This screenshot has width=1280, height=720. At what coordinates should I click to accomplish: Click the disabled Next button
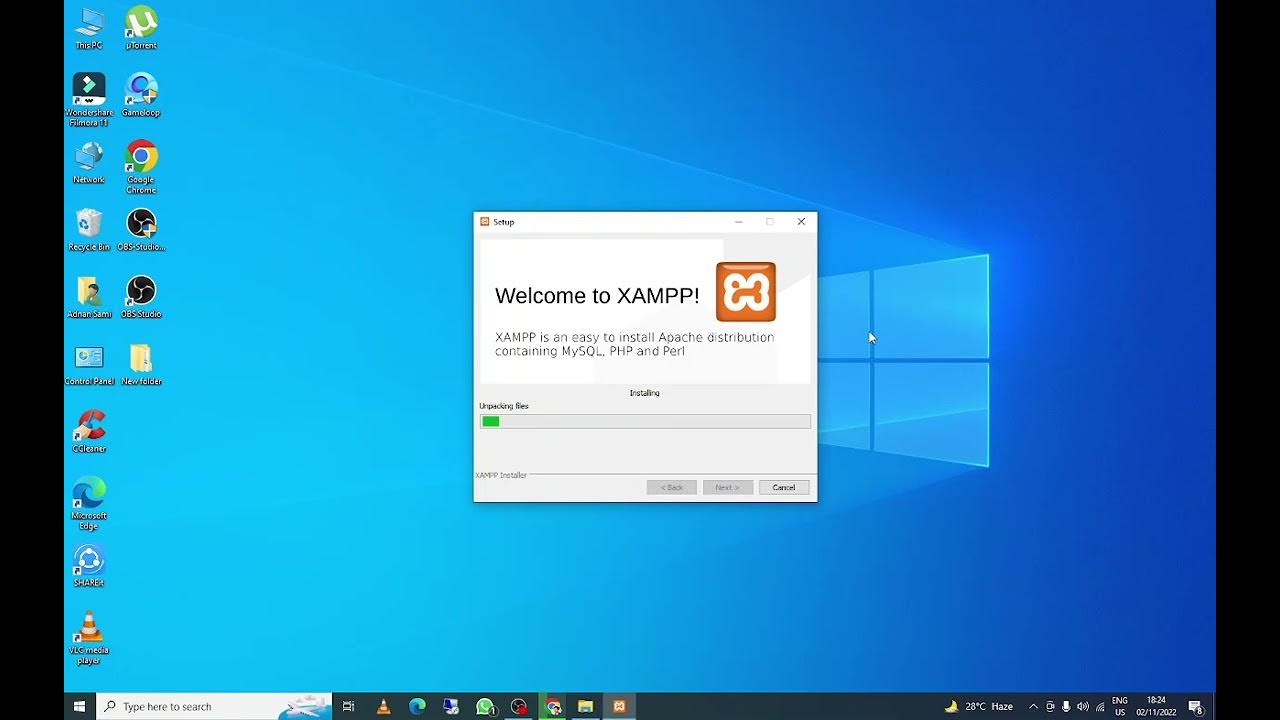click(x=728, y=487)
